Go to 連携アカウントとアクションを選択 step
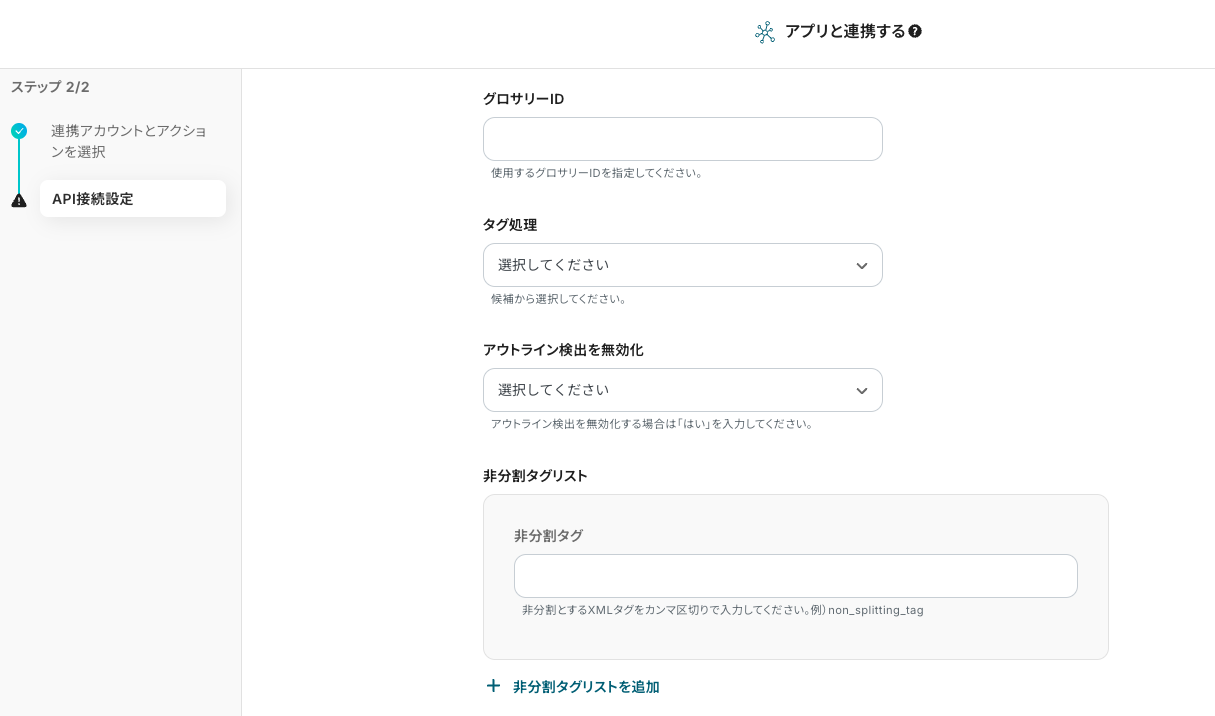 tap(129, 141)
